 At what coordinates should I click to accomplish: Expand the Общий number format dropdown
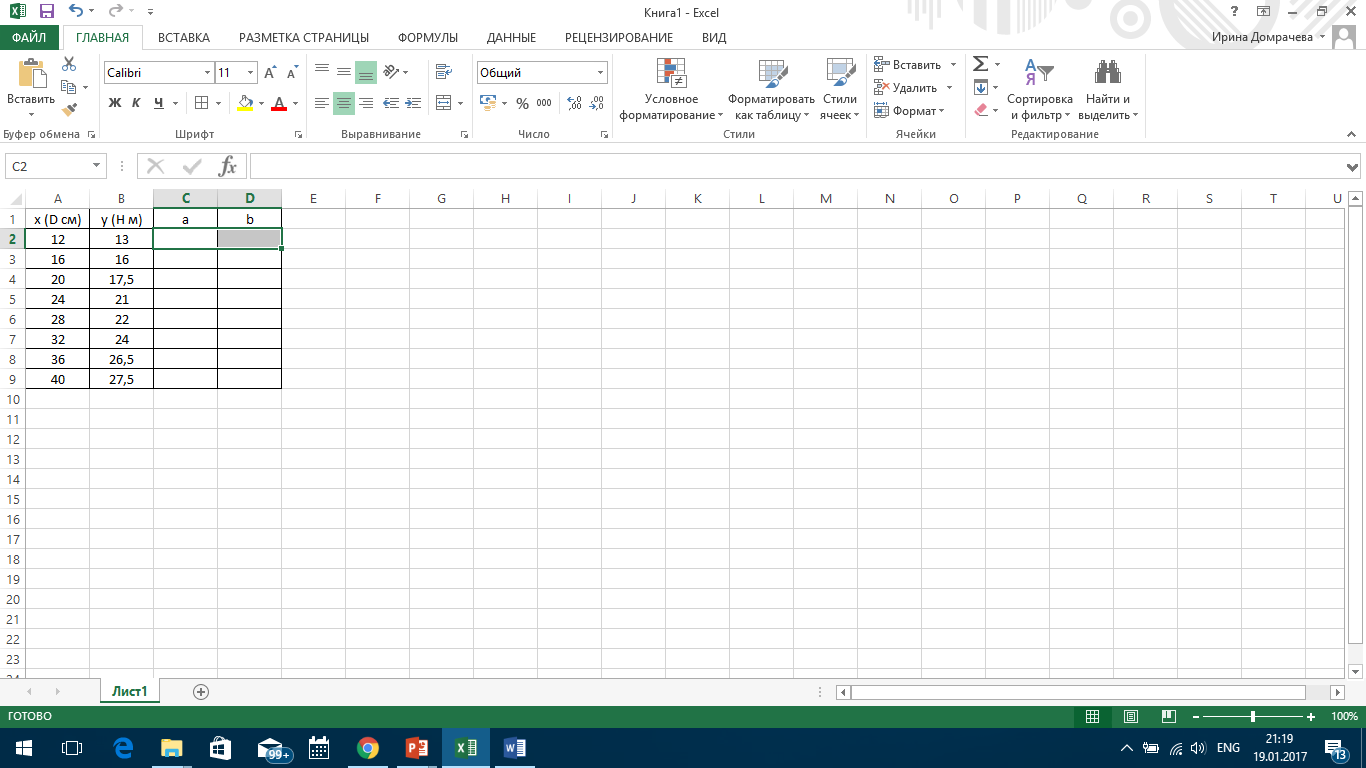click(x=601, y=73)
